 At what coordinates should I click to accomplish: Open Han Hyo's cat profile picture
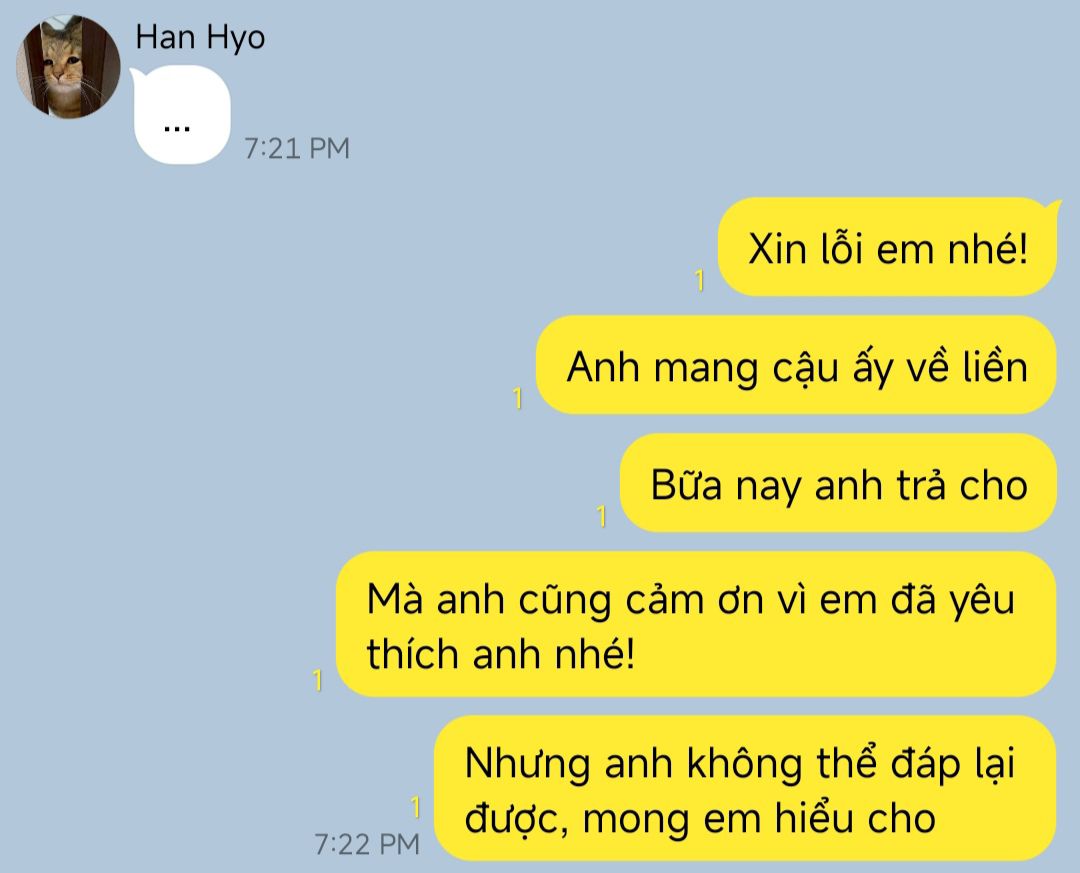coord(68,66)
